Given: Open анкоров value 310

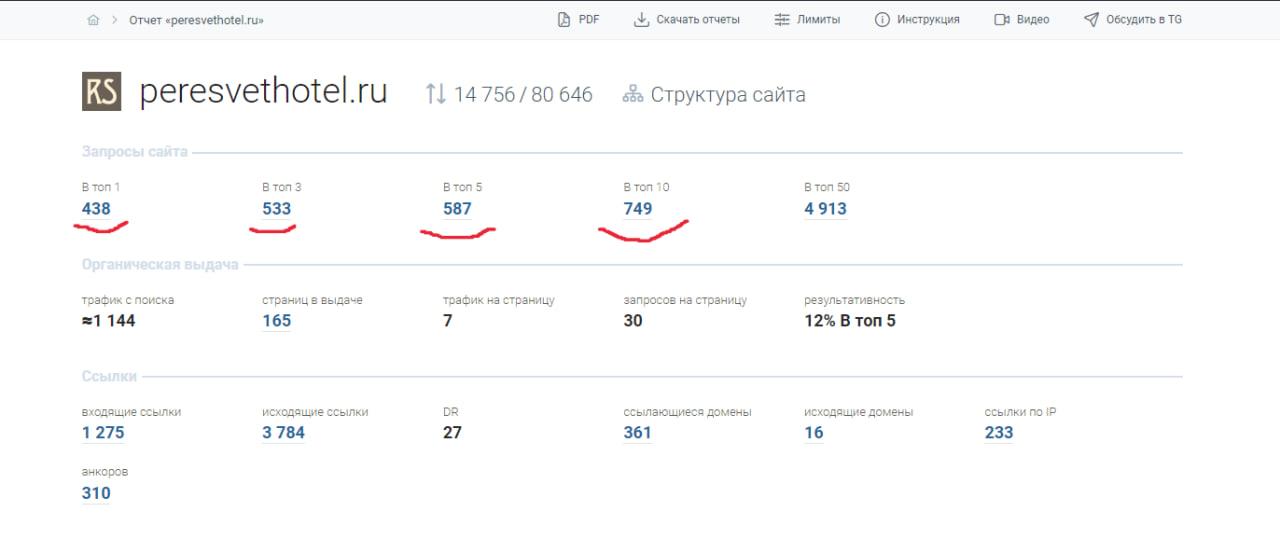Looking at the screenshot, I should coord(96,494).
